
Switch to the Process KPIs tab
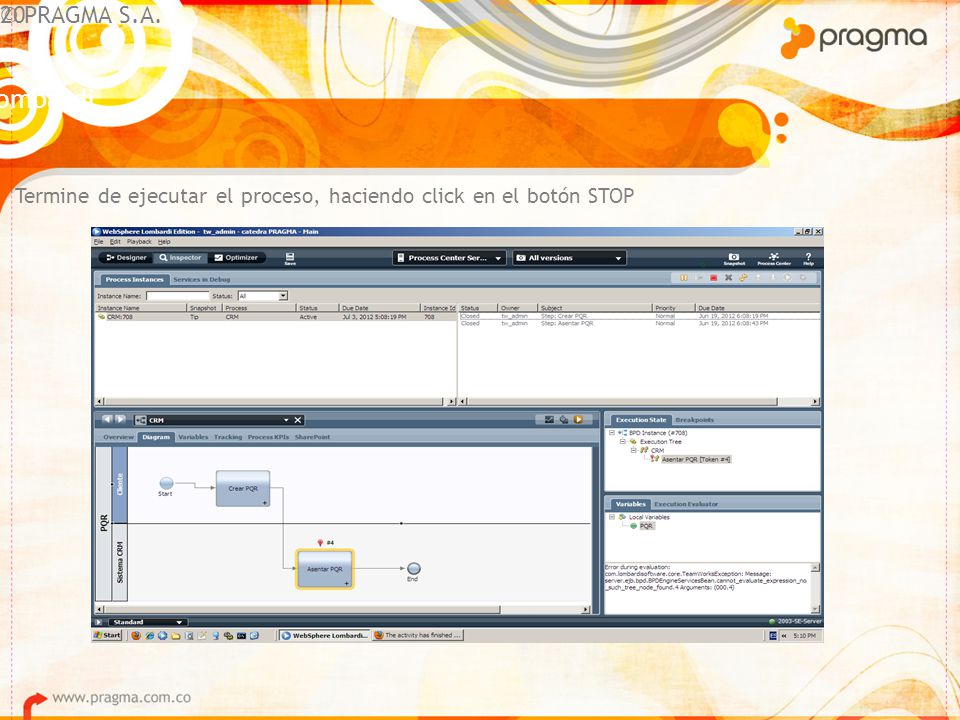(x=268, y=437)
